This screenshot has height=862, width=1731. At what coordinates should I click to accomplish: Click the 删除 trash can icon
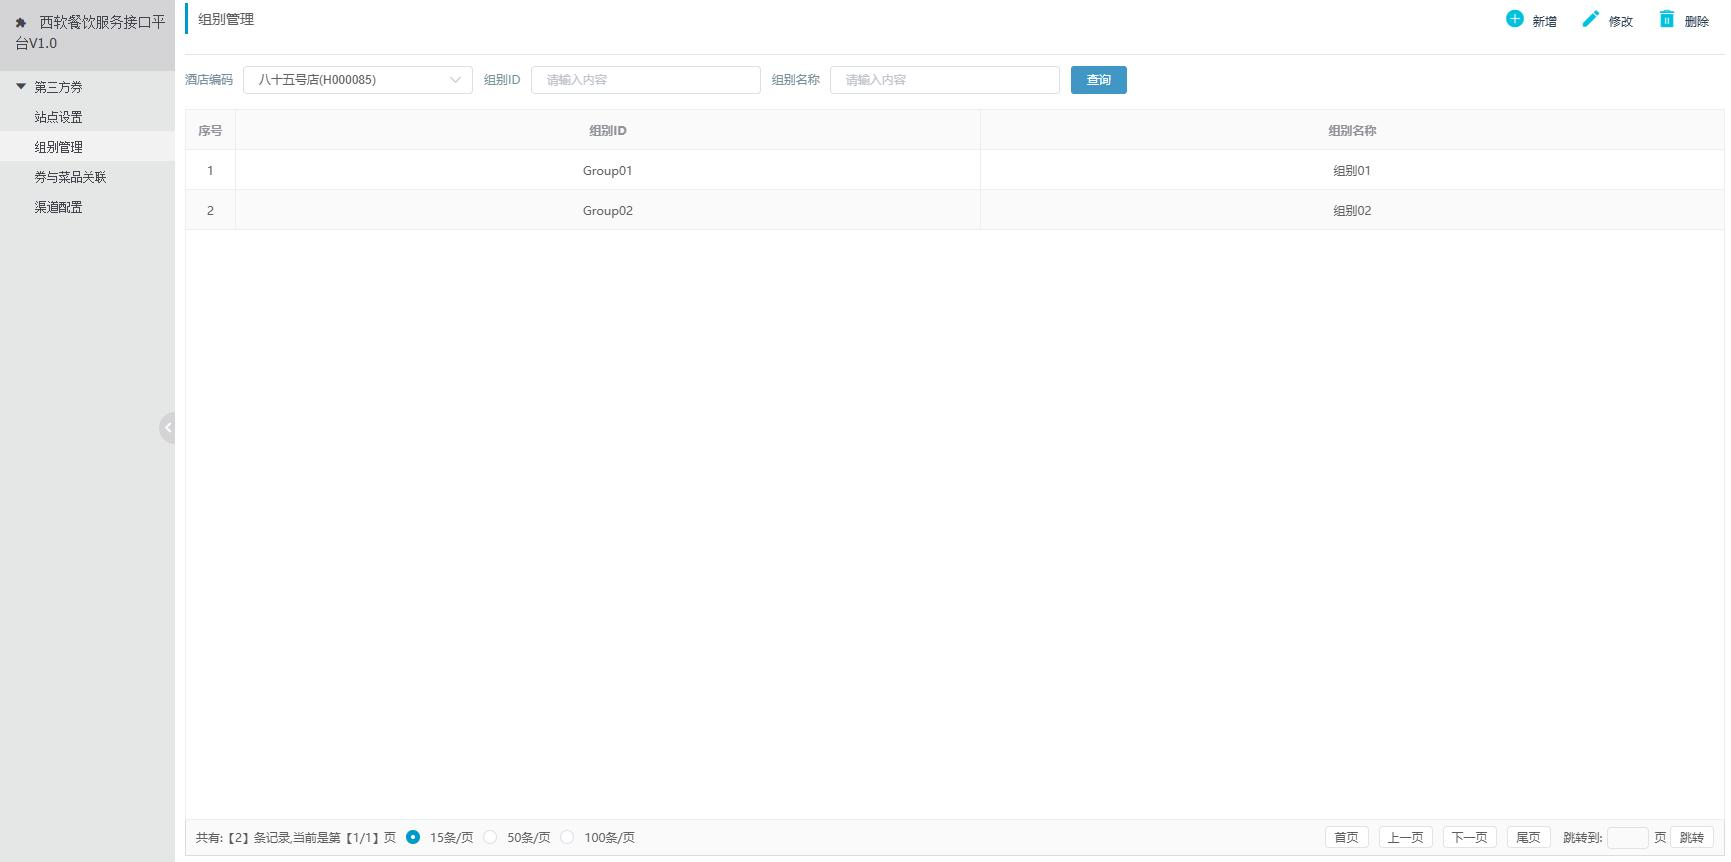pyautogui.click(x=1666, y=19)
